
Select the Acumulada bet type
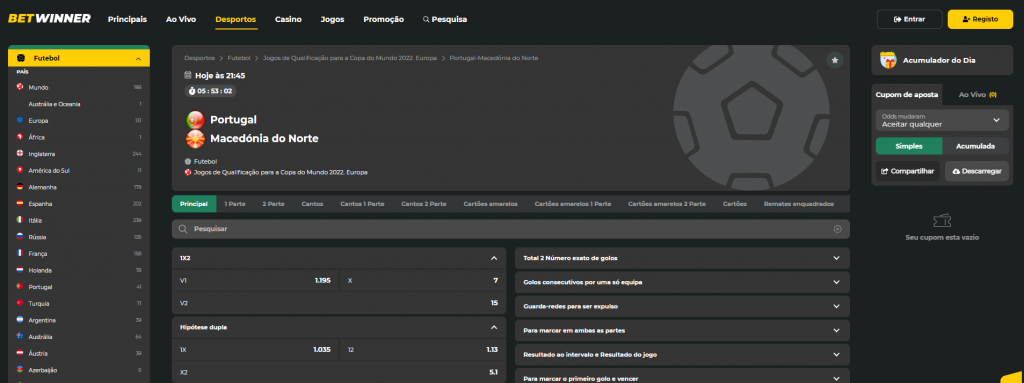pos(976,146)
